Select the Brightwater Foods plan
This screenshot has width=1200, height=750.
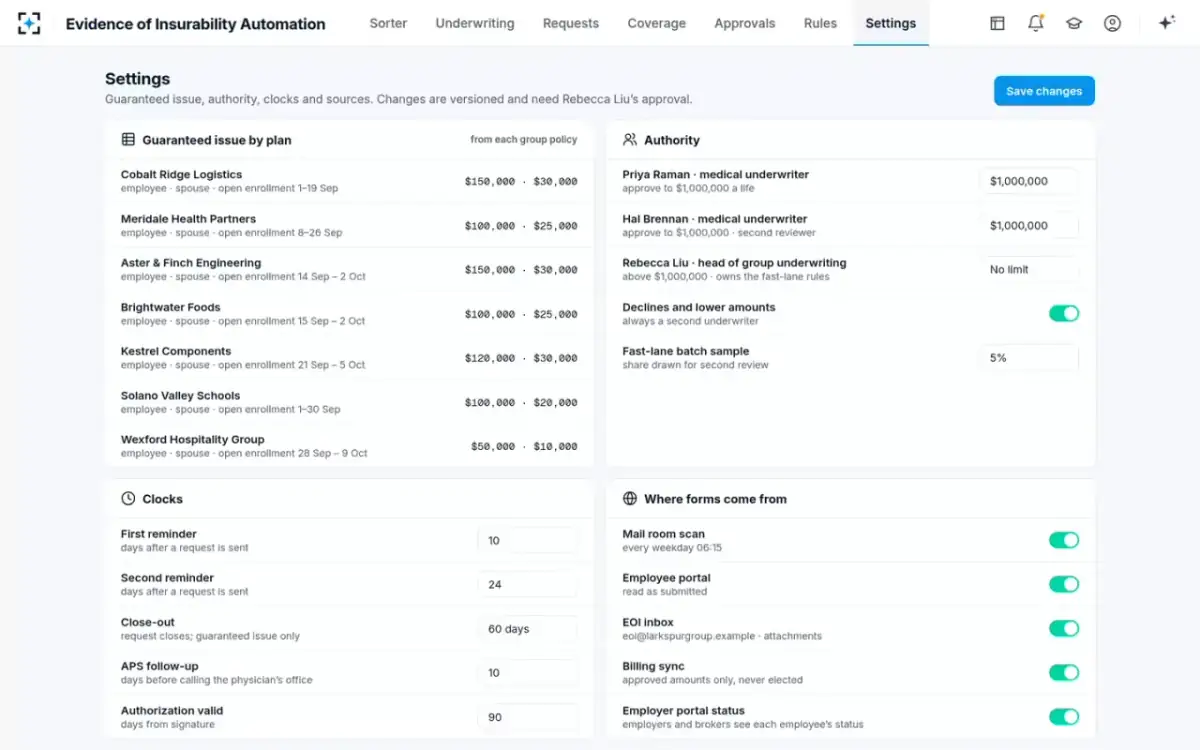349,313
